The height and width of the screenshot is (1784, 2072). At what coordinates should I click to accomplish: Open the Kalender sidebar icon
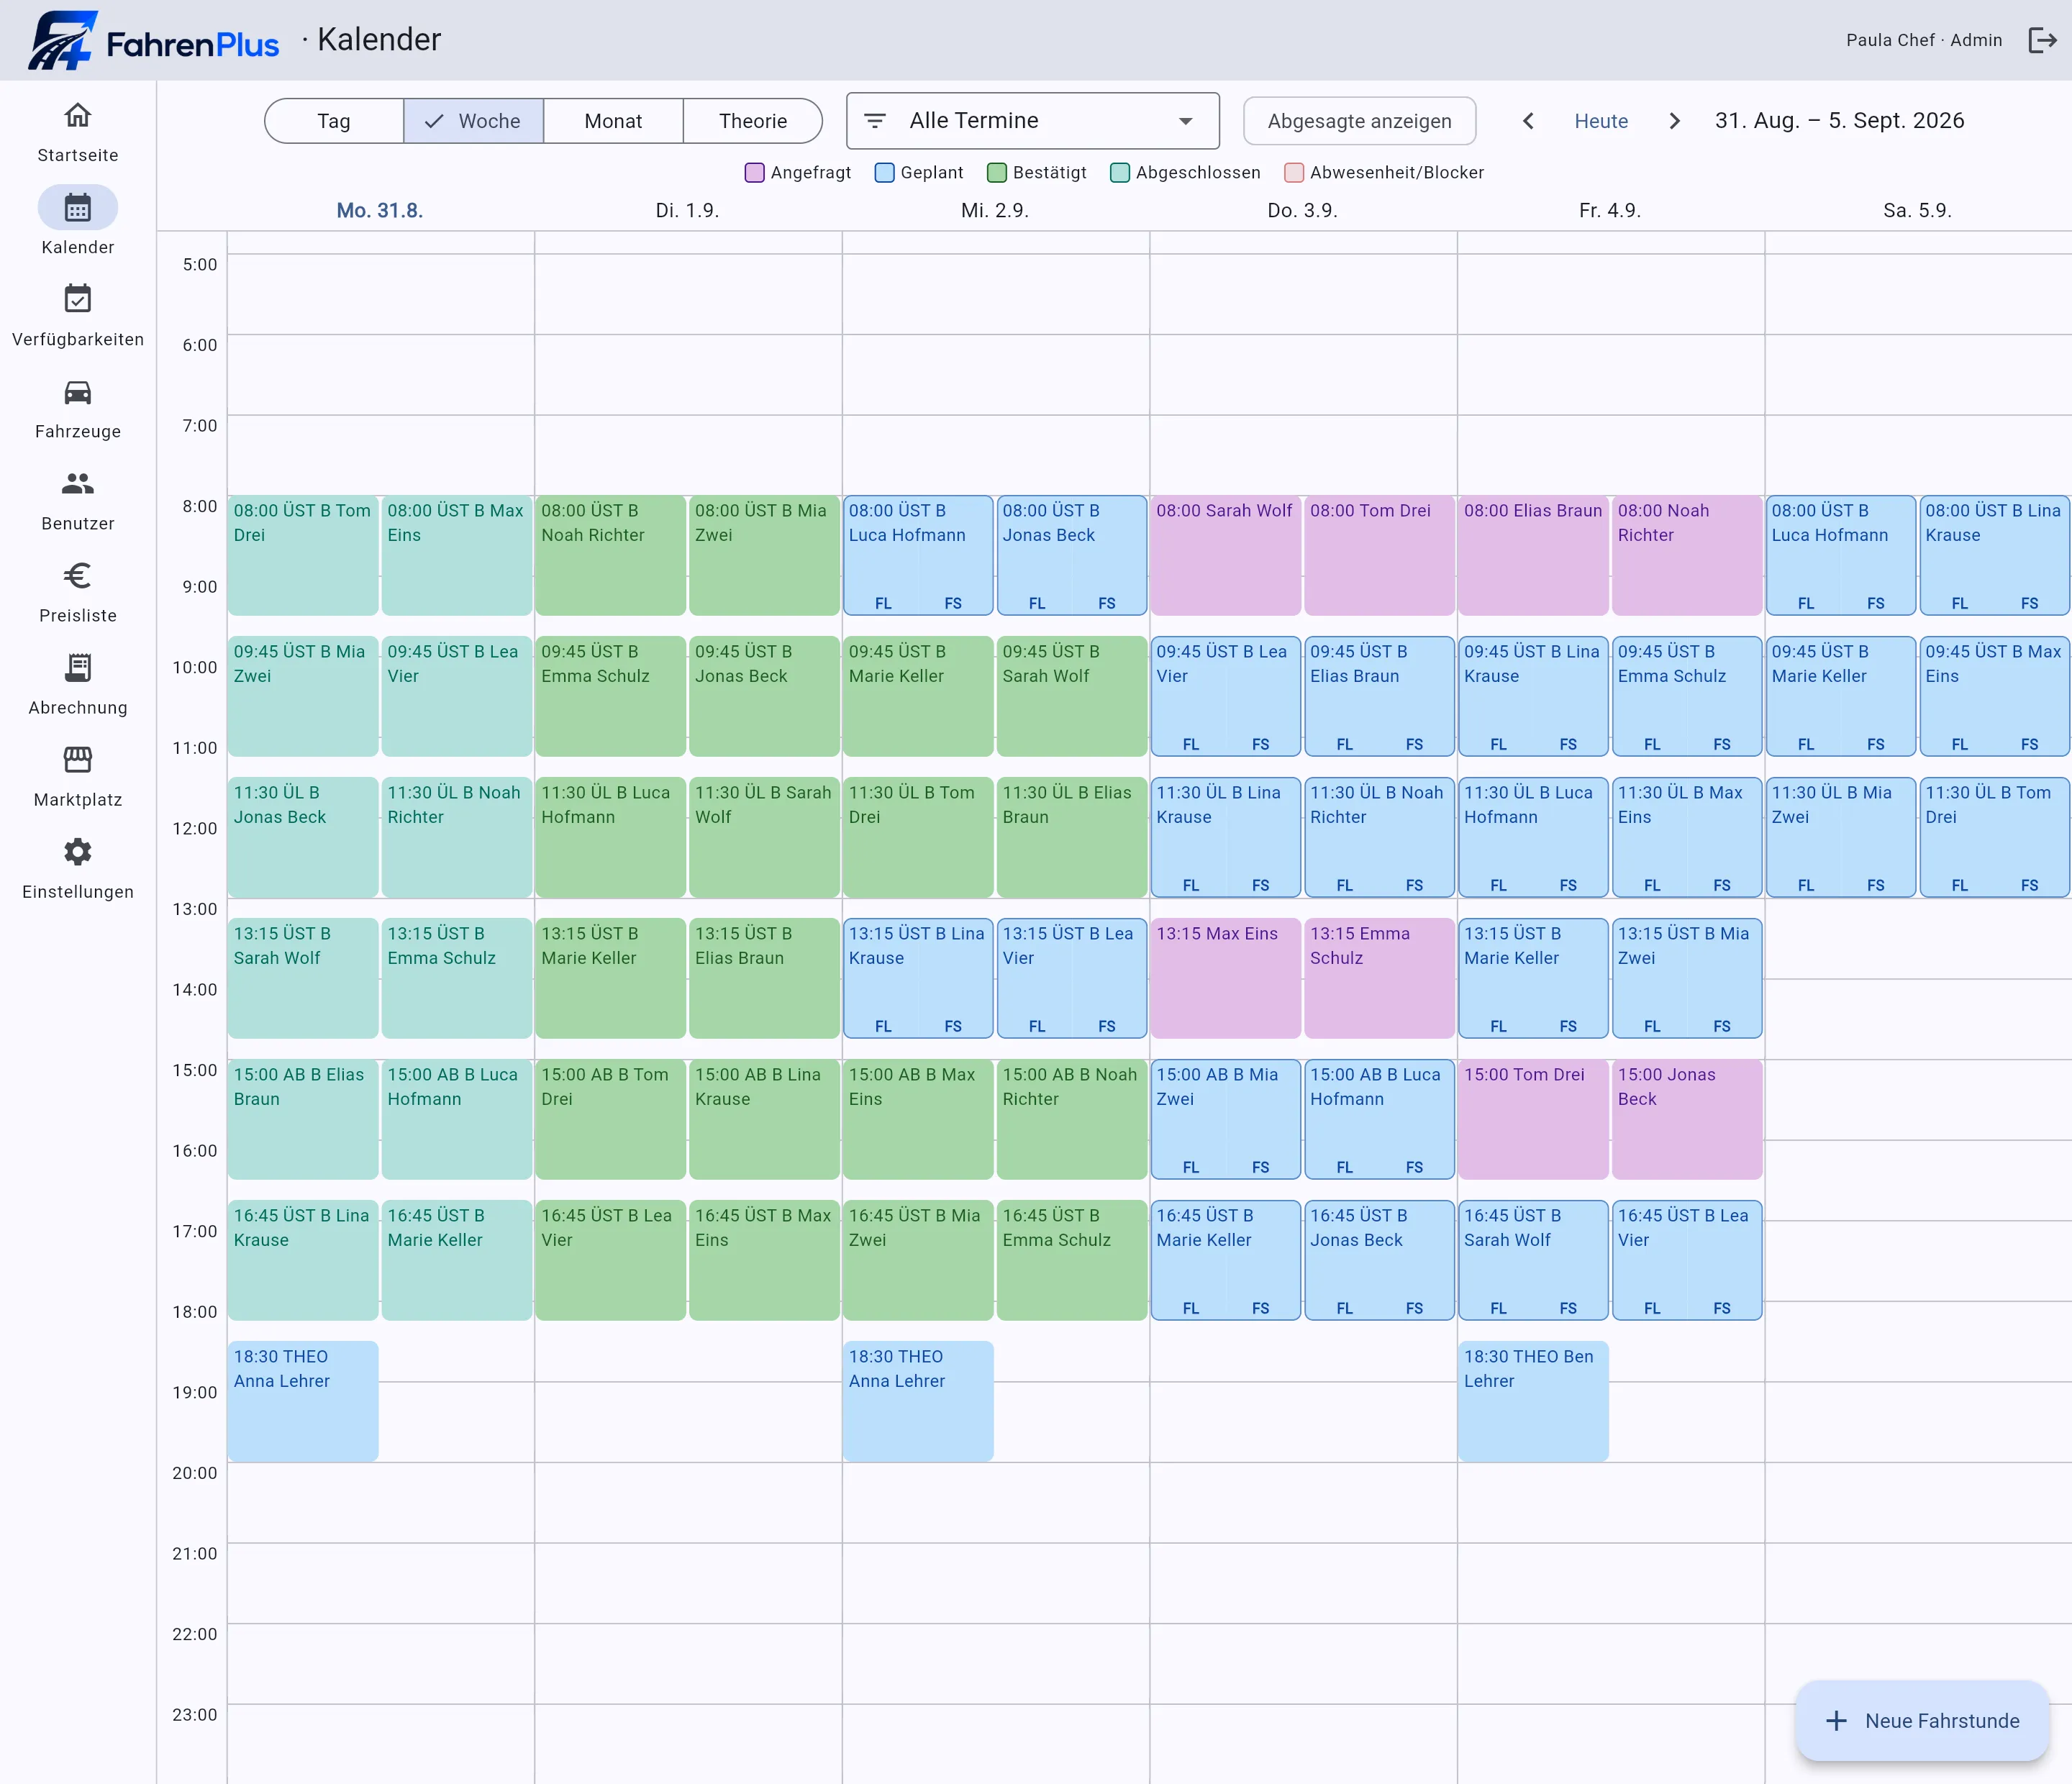pyautogui.click(x=78, y=208)
